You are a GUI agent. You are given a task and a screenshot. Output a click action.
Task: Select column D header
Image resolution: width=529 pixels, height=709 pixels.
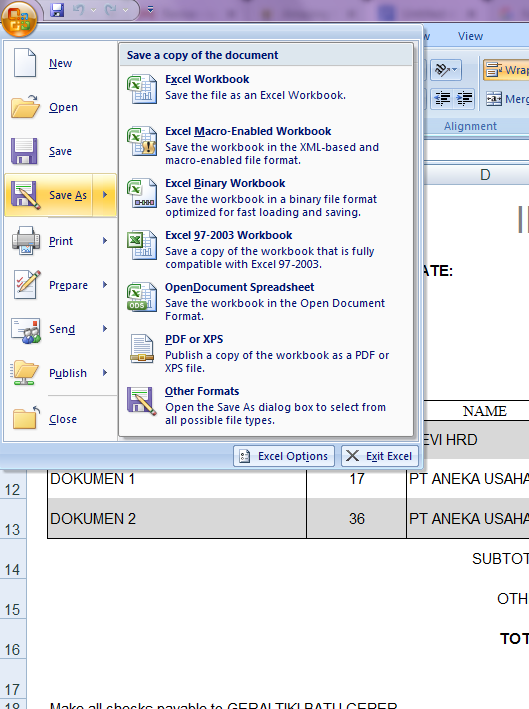pyautogui.click(x=484, y=175)
